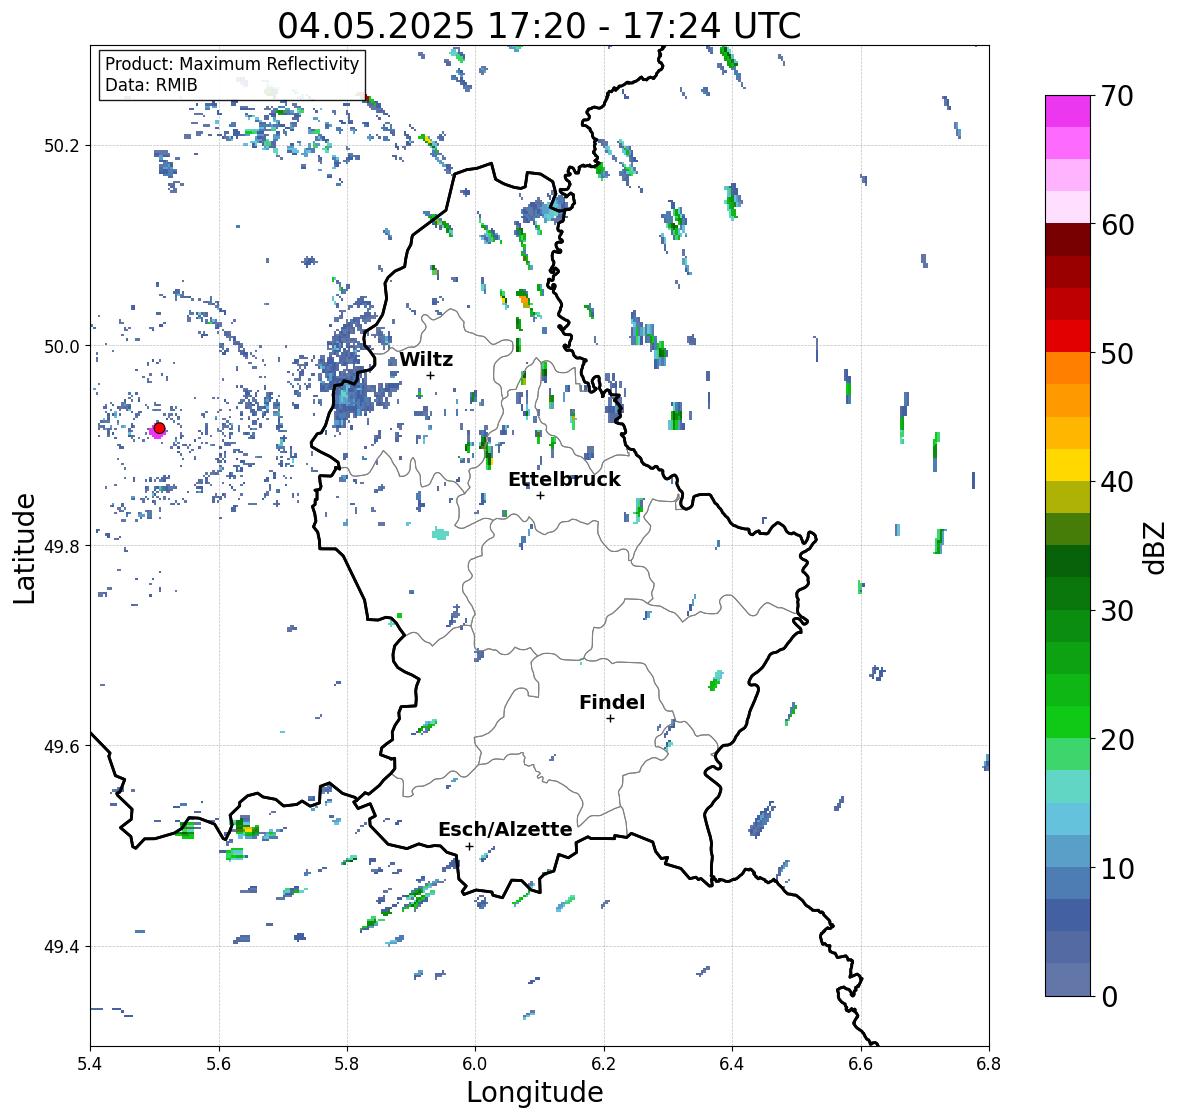The image size is (1179, 1117).
Task: Pick the magenta swatch at colorbar top
Action: (x=1068, y=111)
